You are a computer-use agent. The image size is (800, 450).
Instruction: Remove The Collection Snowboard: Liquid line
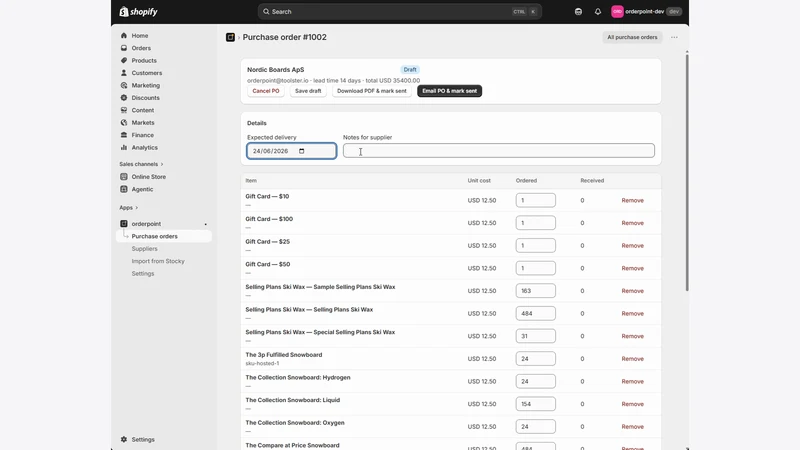click(x=632, y=404)
